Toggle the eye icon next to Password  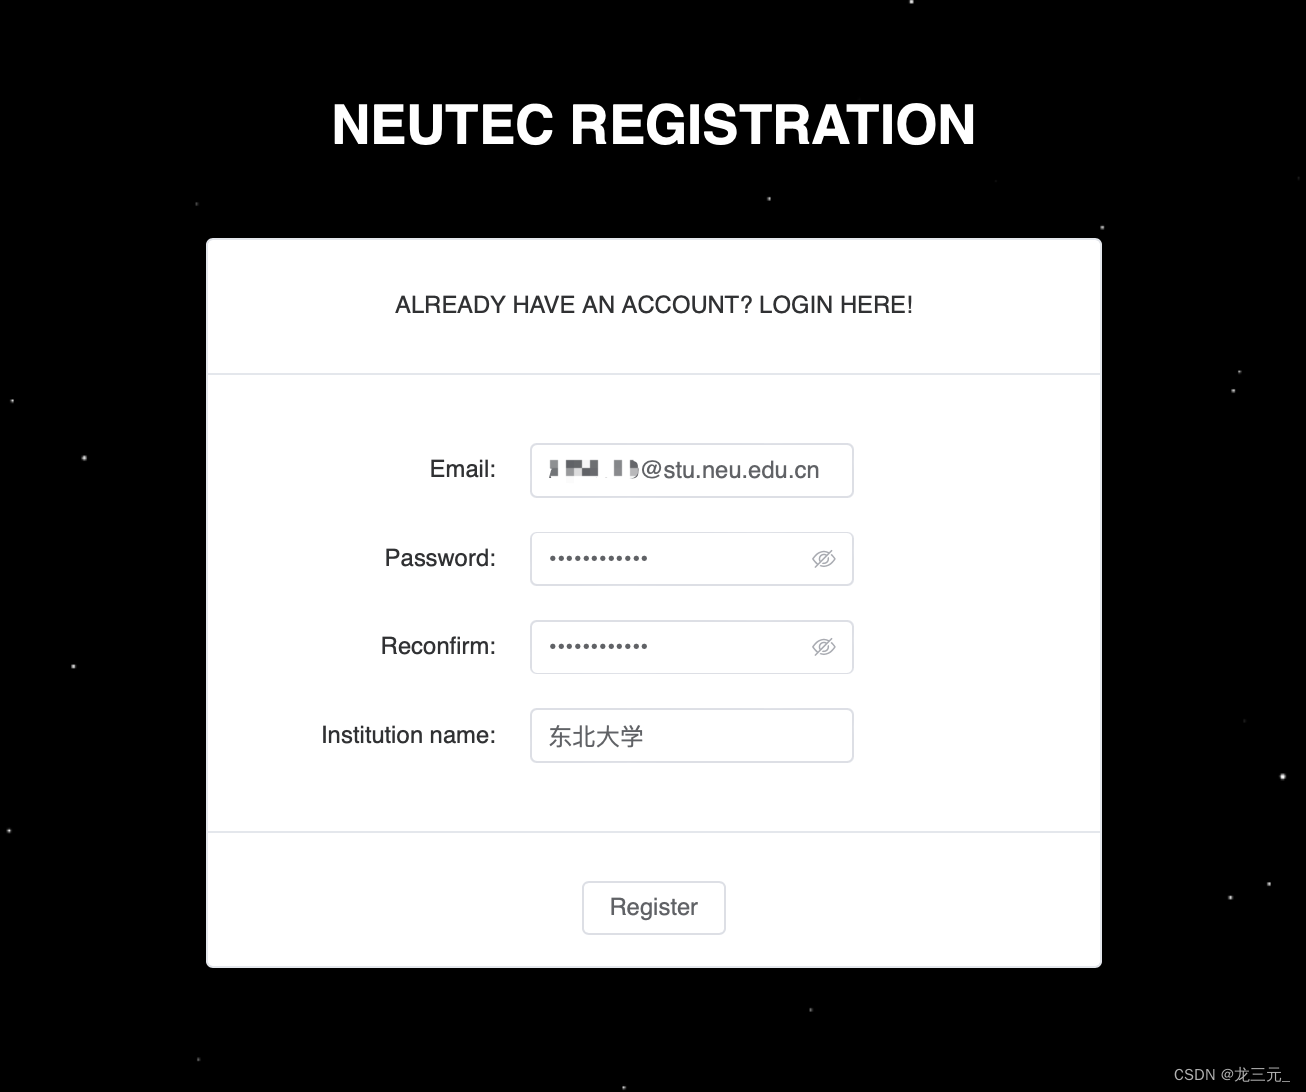823,558
